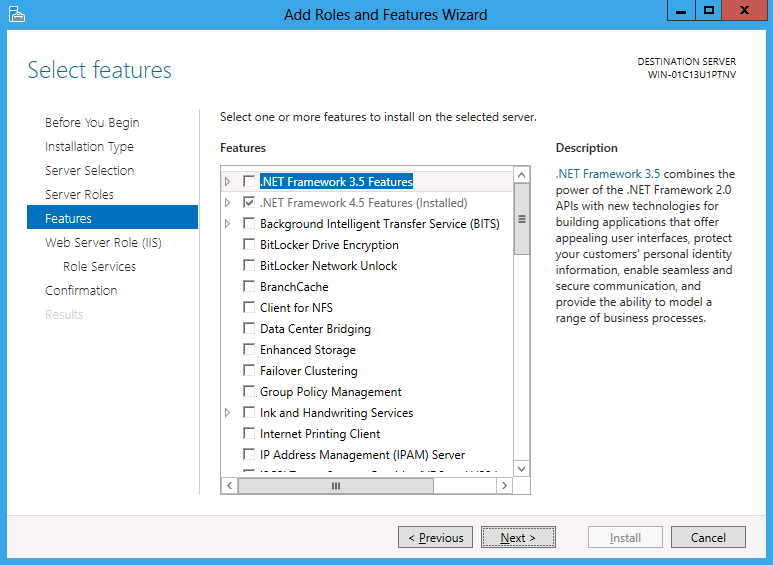Screen dimensions: 773x565
Task: Click the wizard icon in the title bar
Action: [17, 14]
